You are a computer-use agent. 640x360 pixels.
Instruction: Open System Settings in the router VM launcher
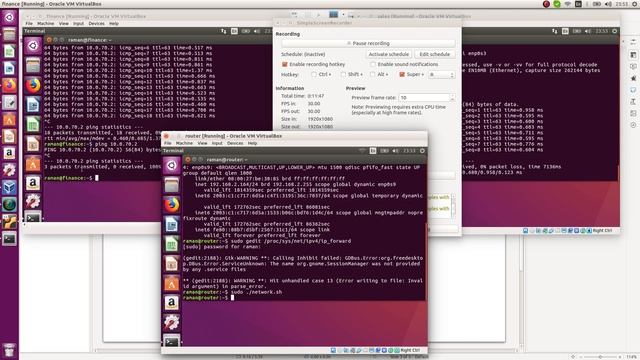coord(171,322)
